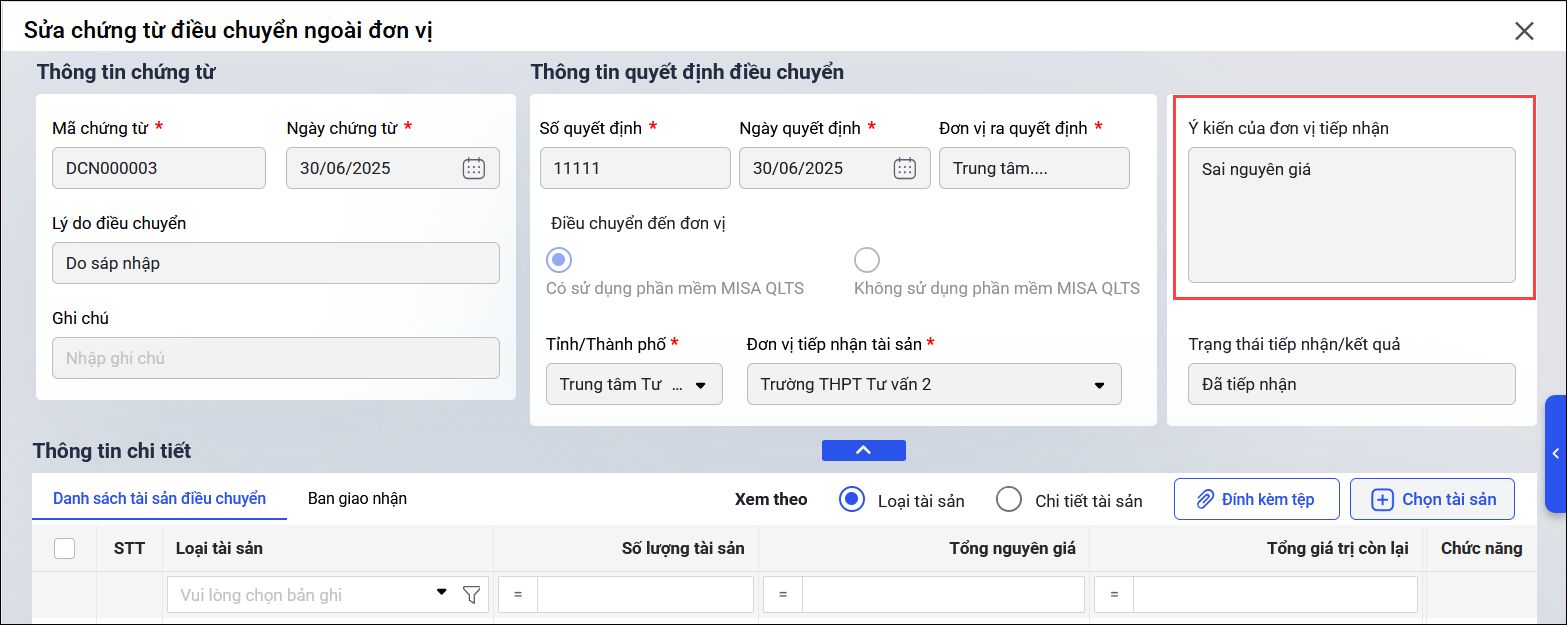This screenshot has width=1567, height=625.
Task: Tick the select-all checkbox in table header
Action: tap(64, 548)
